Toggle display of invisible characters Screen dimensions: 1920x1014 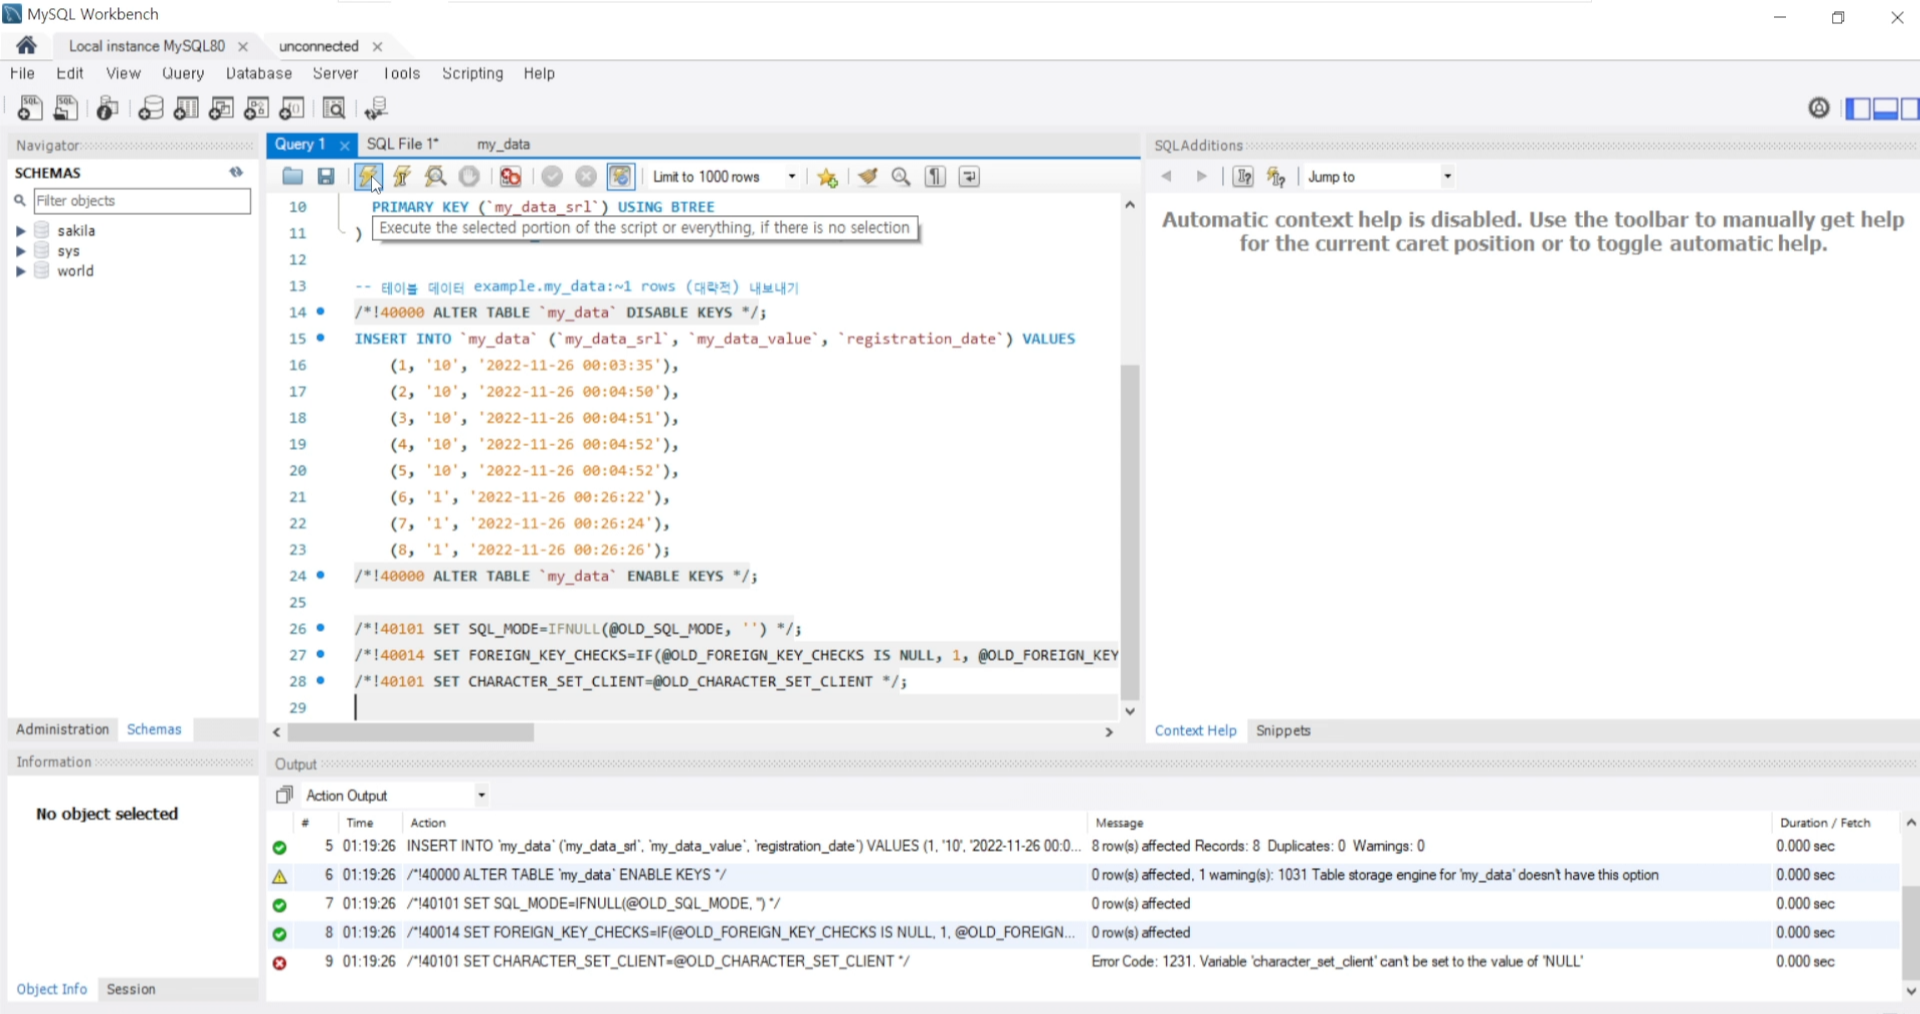tap(935, 177)
